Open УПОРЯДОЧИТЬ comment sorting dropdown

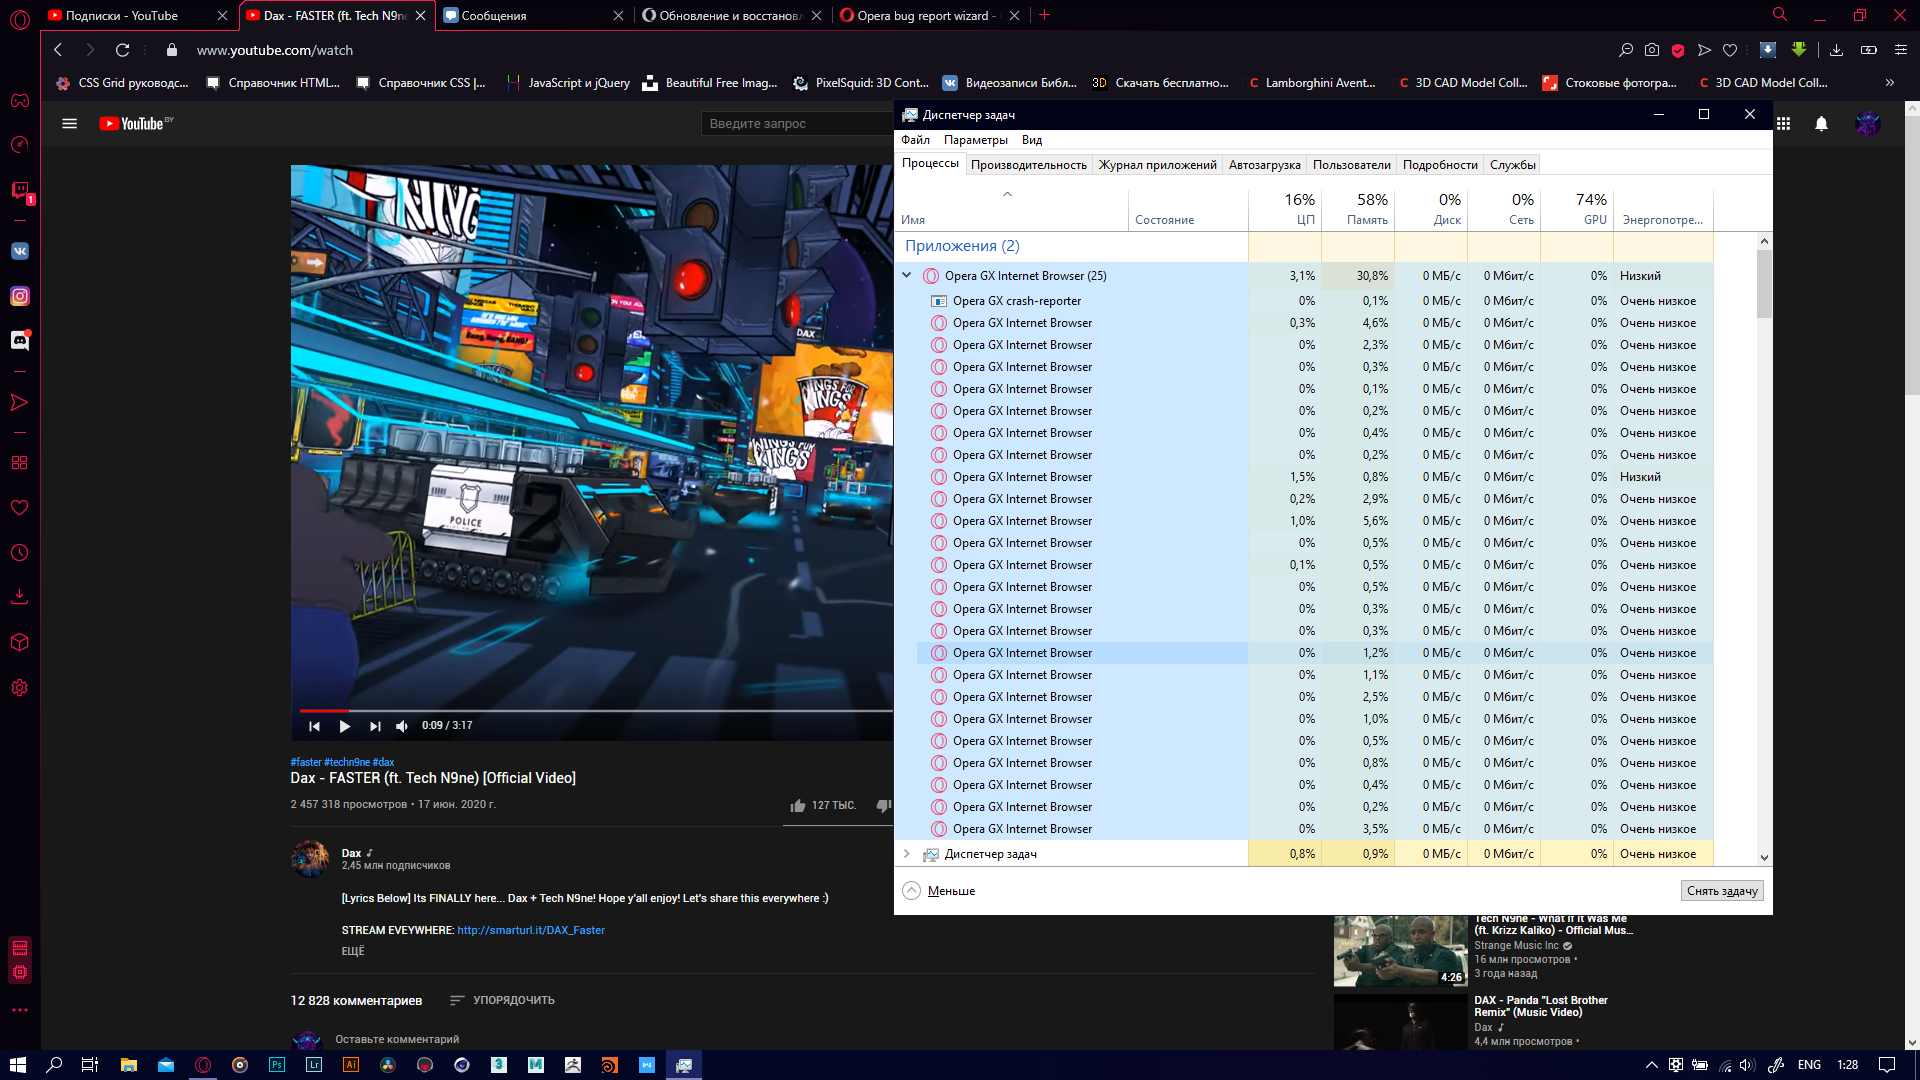click(x=502, y=1000)
